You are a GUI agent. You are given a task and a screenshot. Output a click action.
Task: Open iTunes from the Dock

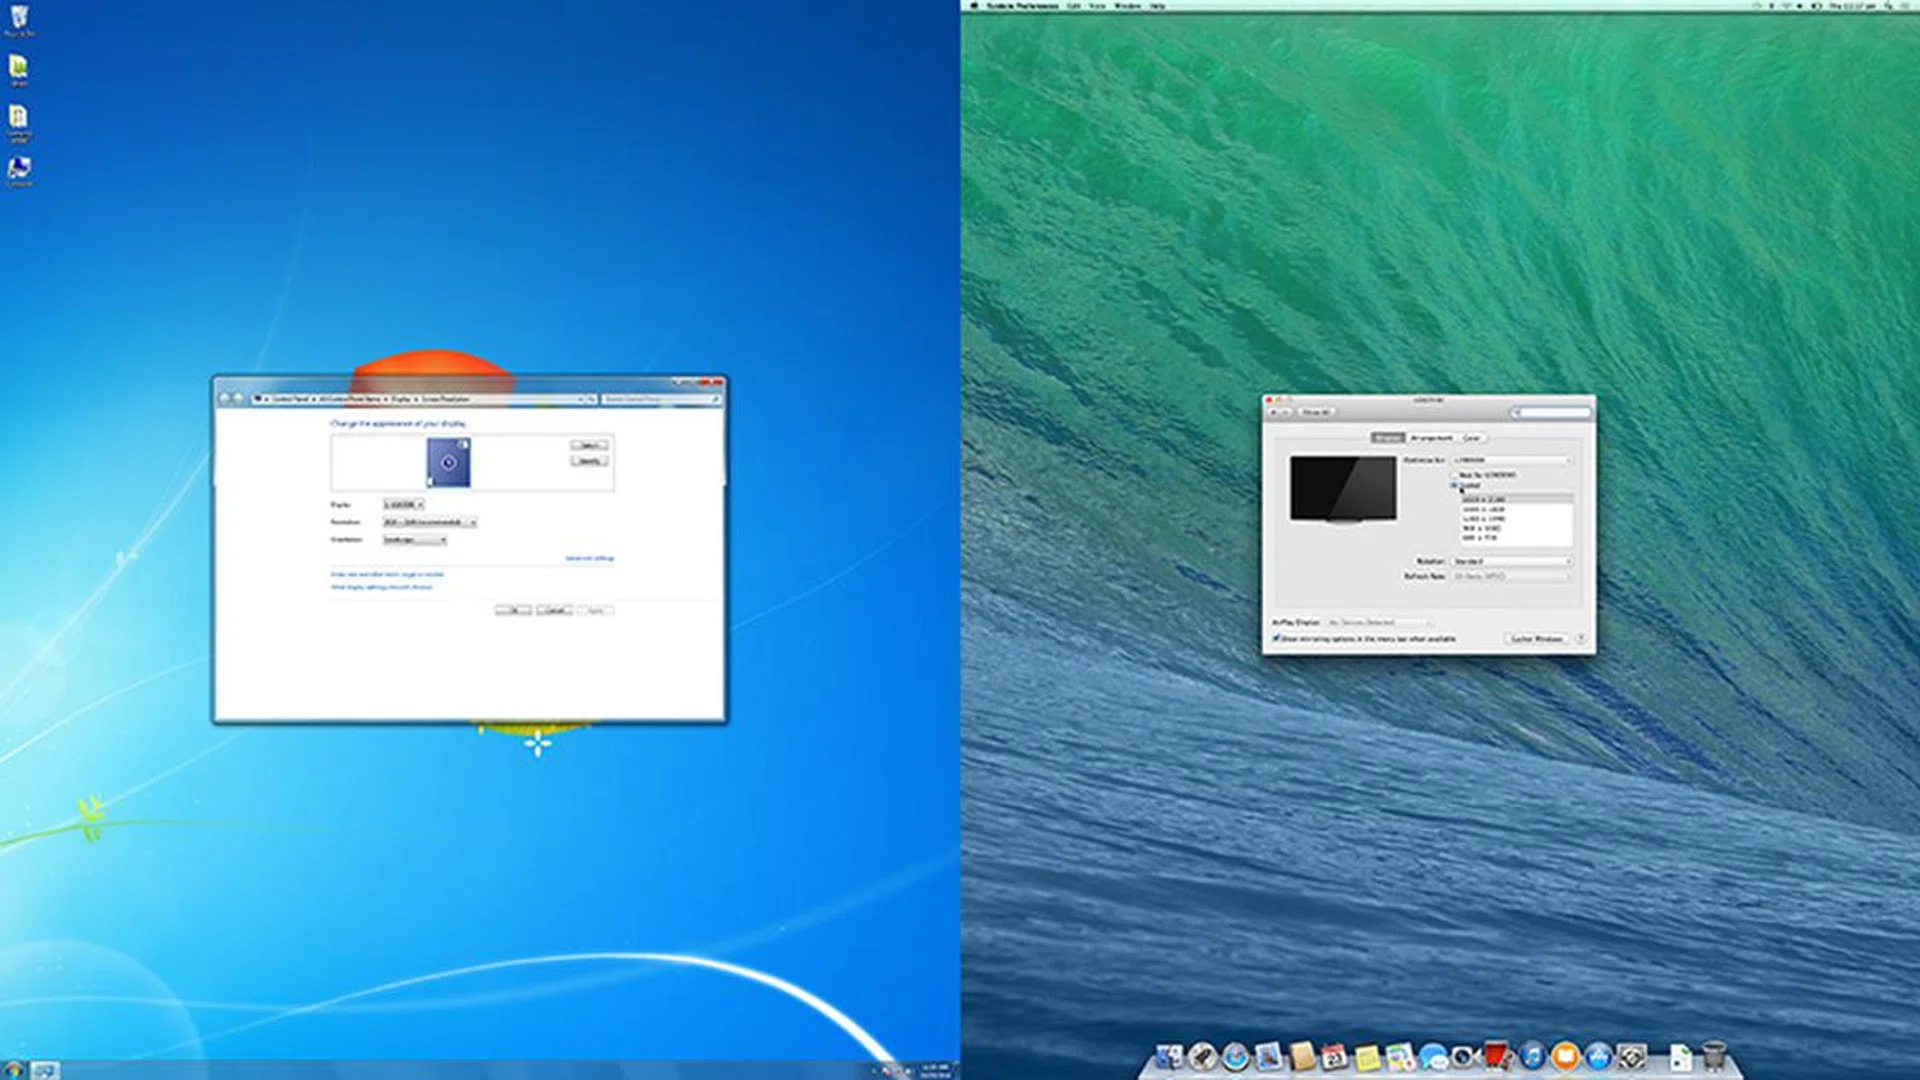pos(1533,1057)
